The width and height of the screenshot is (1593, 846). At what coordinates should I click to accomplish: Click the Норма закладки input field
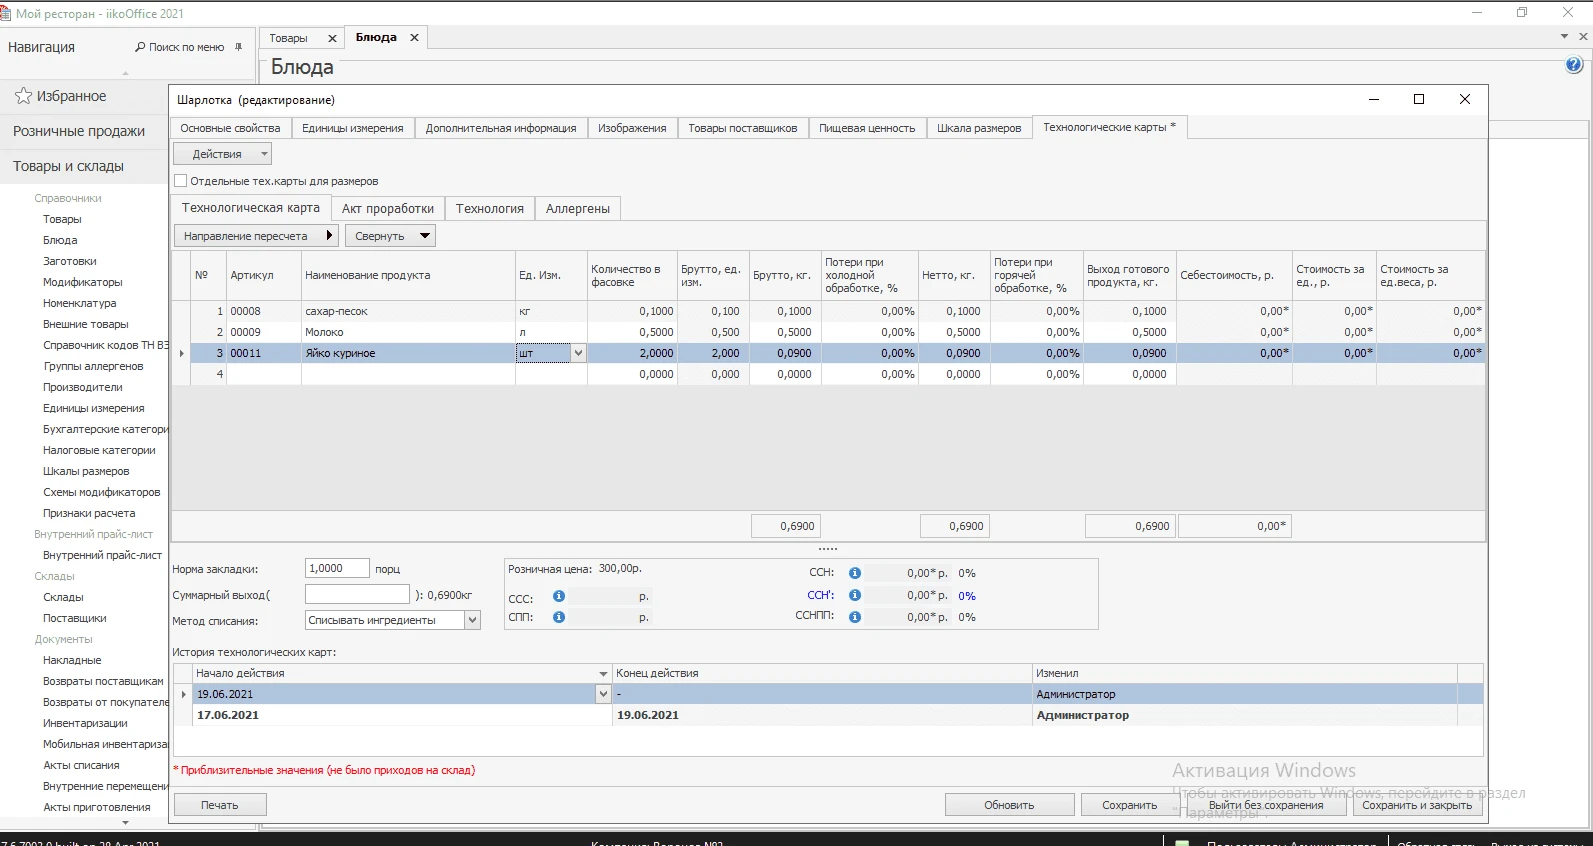pos(336,568)
